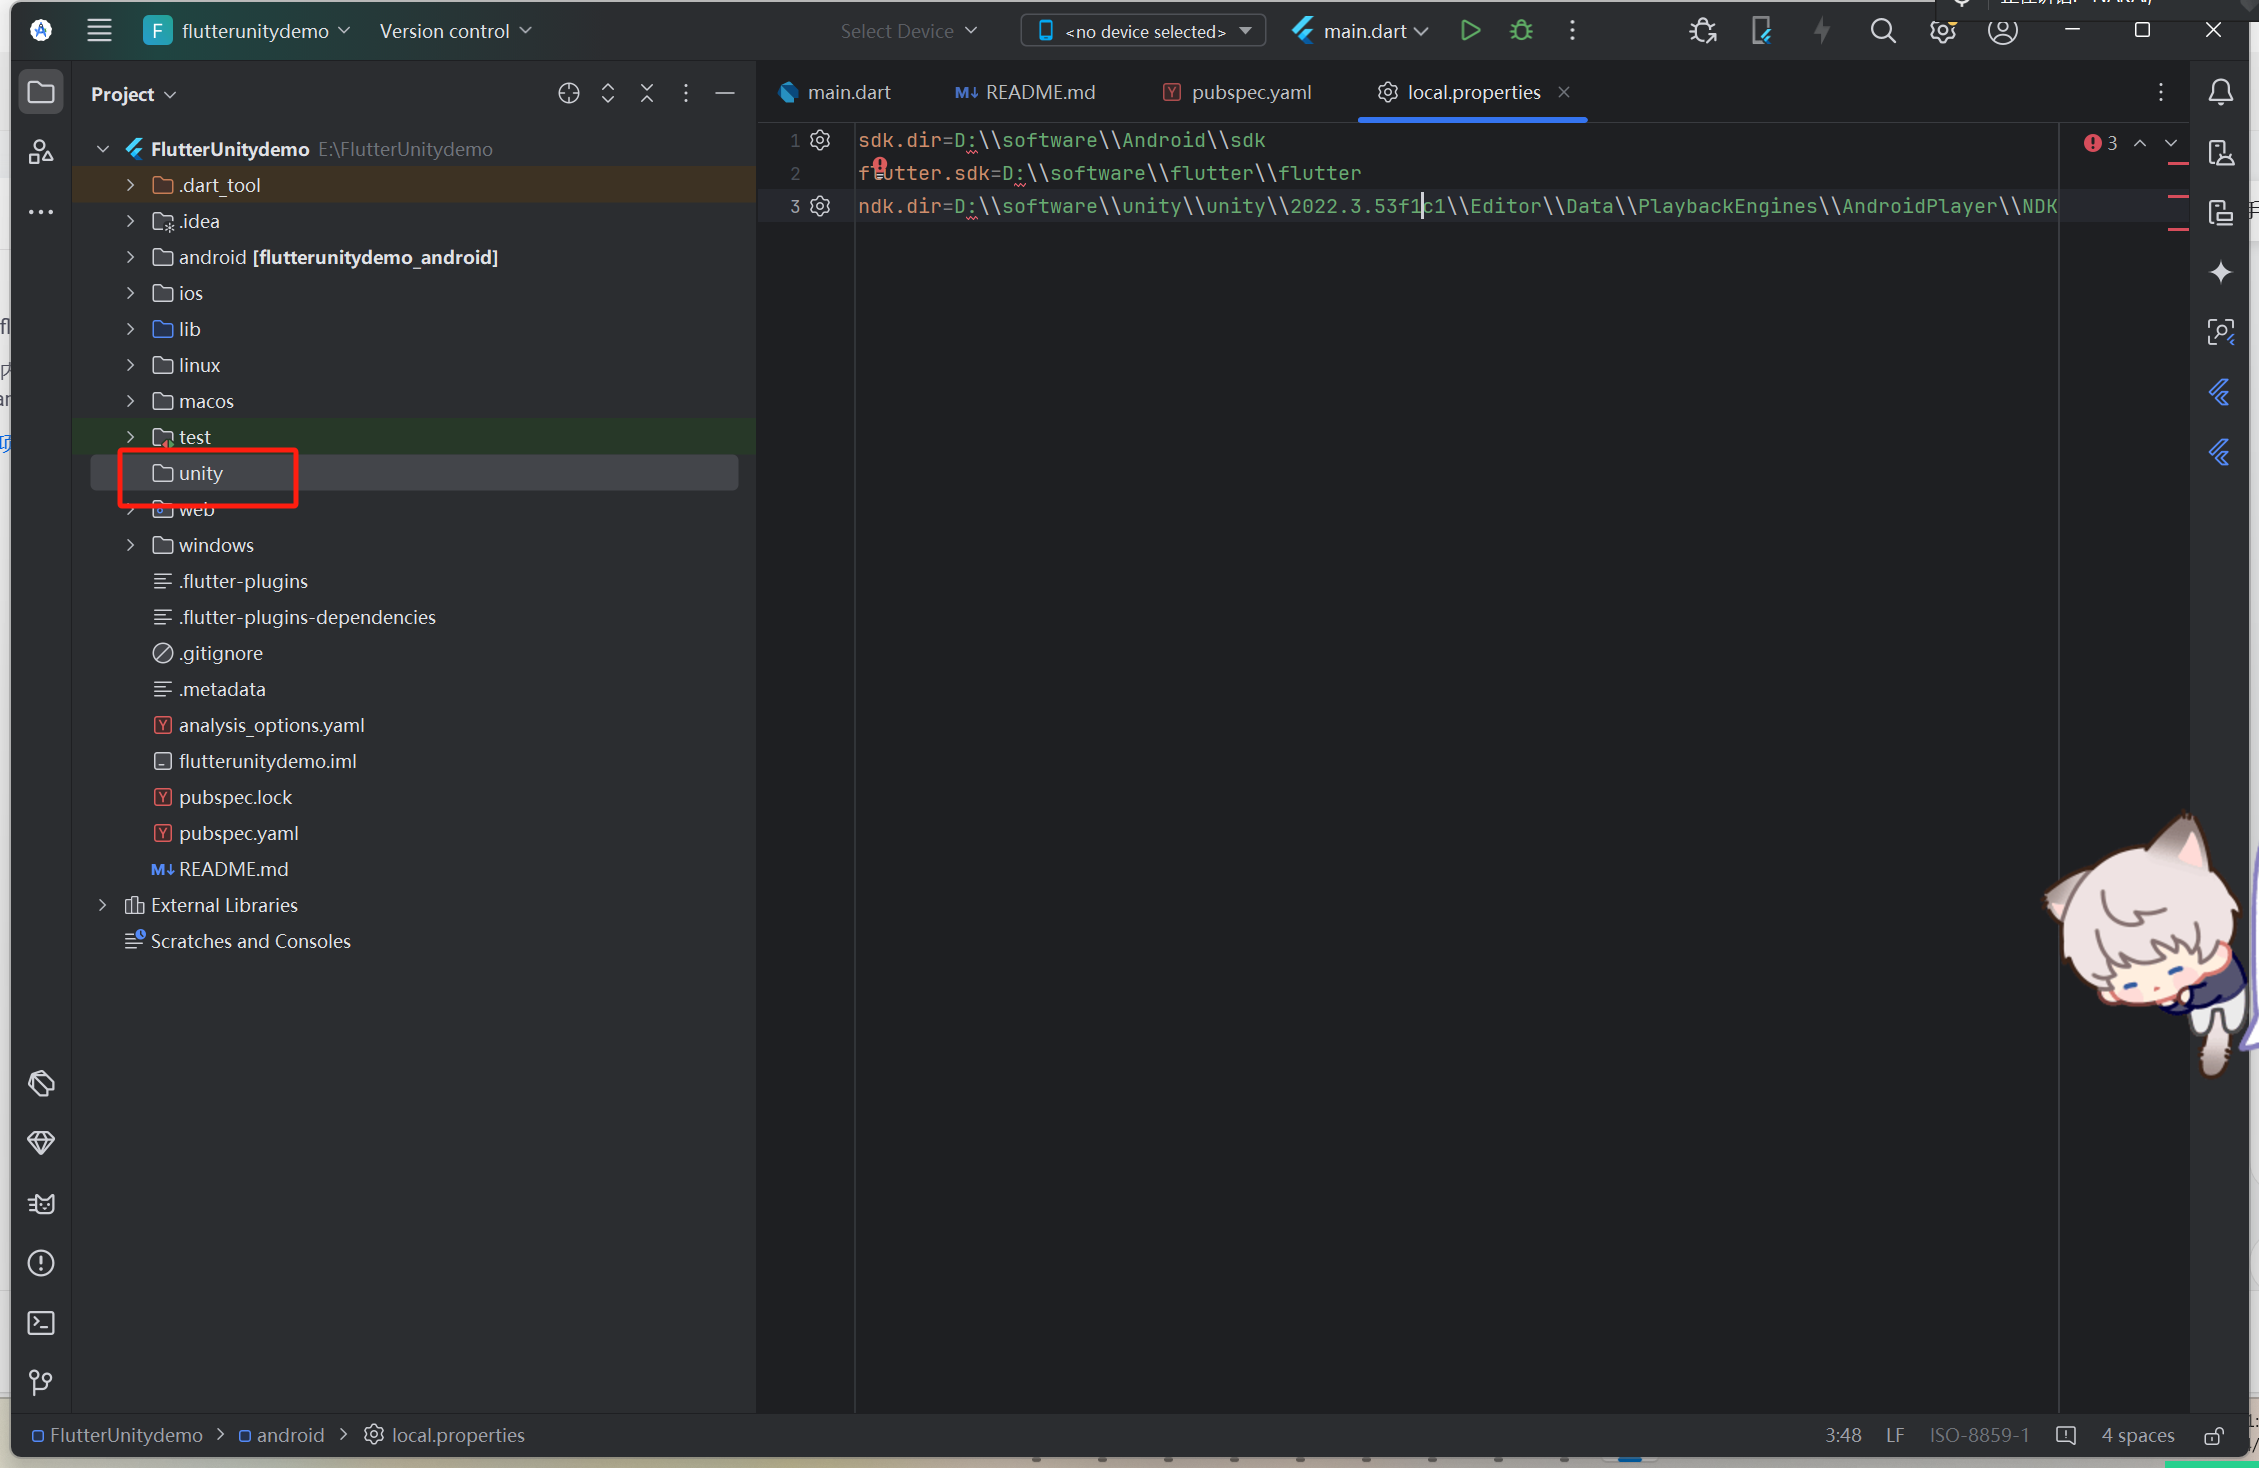Open the Problems tool window

tap(41, 1263)
